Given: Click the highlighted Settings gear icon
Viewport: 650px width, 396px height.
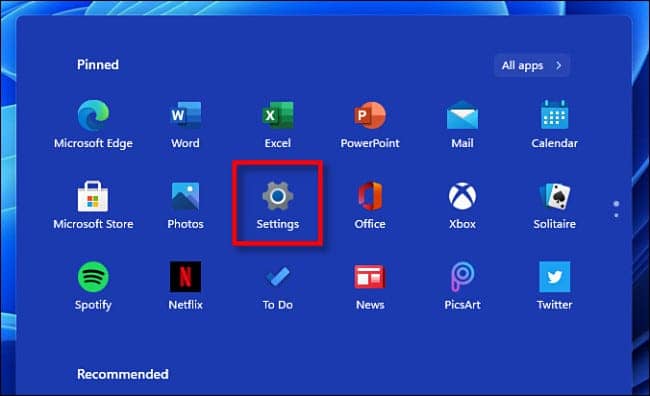Looking at the screenshot, I should pyautogui.click(x=278, y=196).
